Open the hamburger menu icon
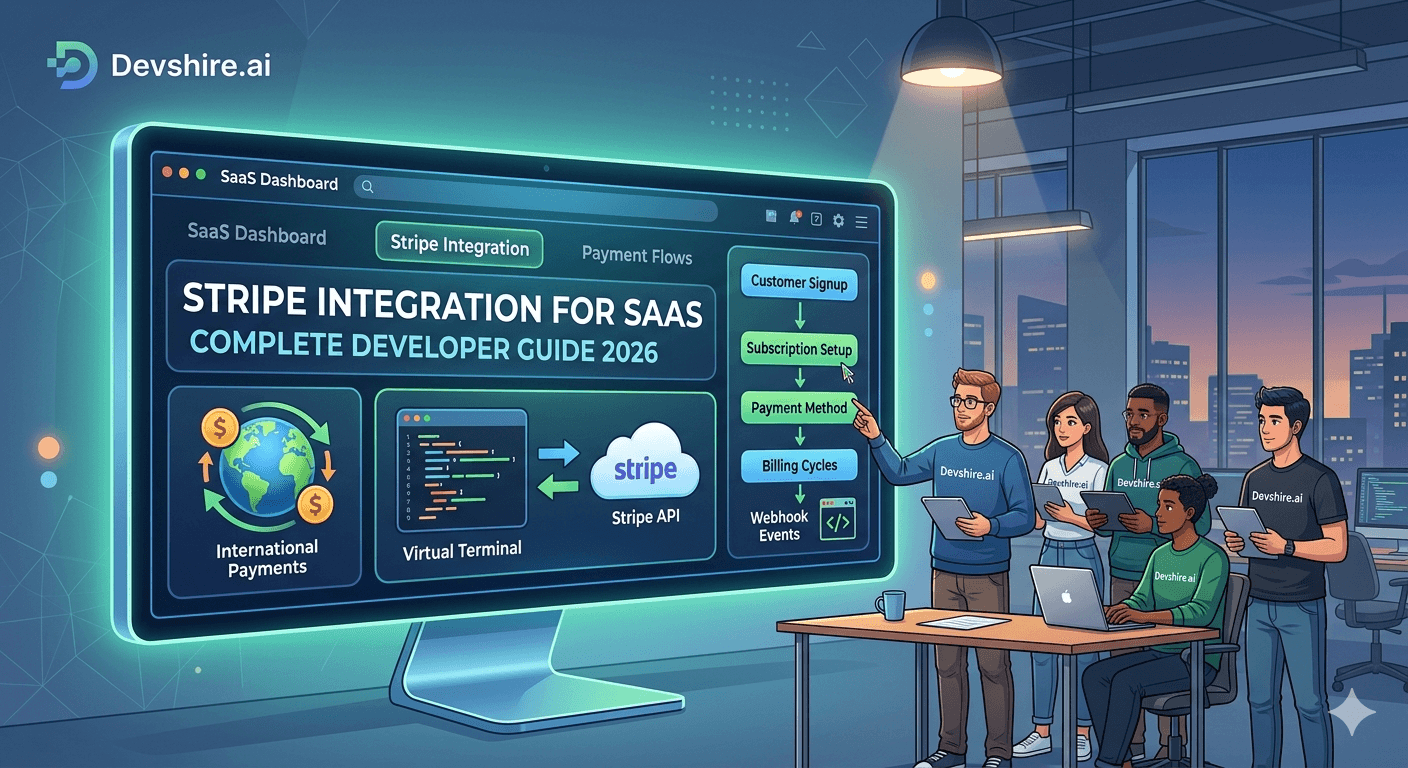The height and width of the screenshot is (768, 1408). pos(860,222)
